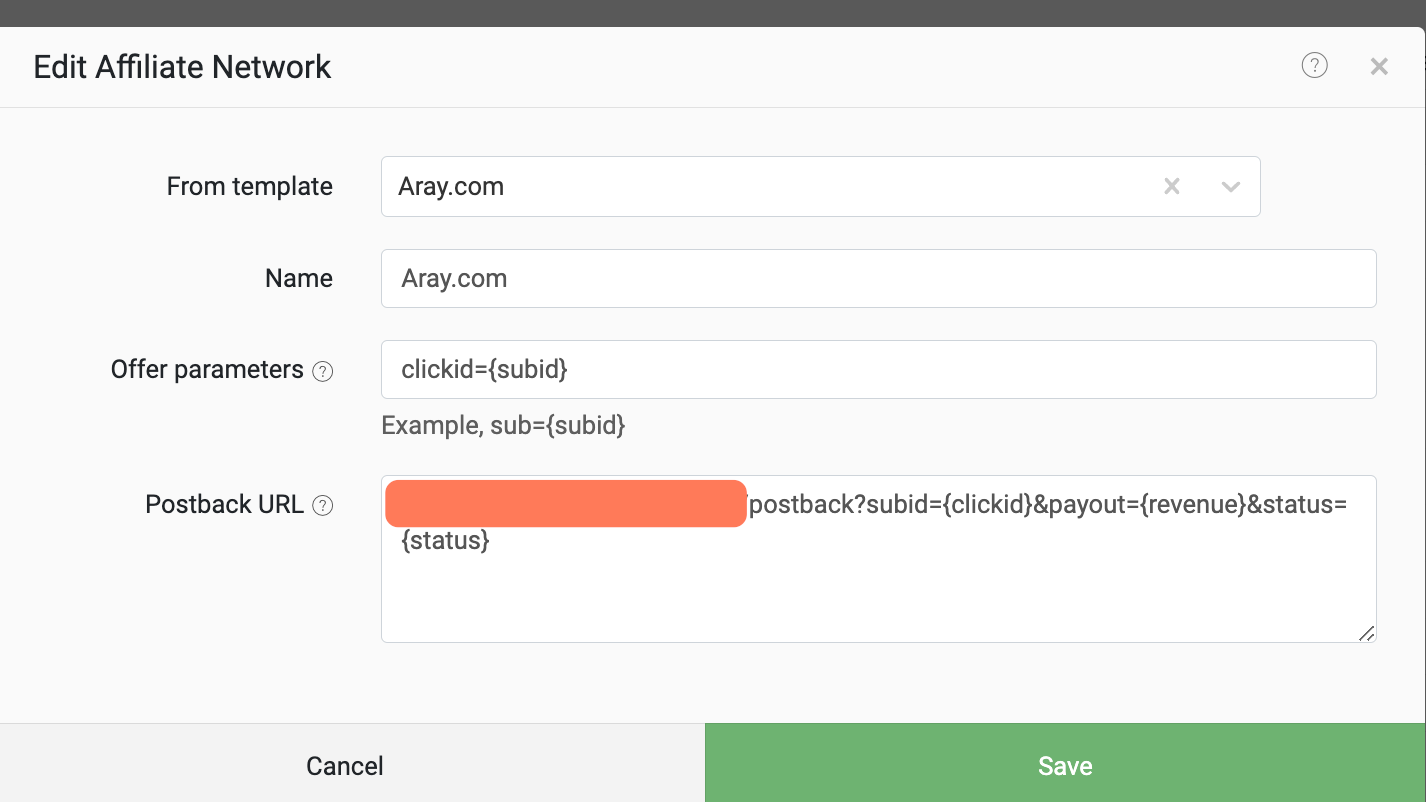Click into the clickid={subid} offer parameters field
Image resolution: width=1426 pixels, height=802 pixels.
[878, 369]
